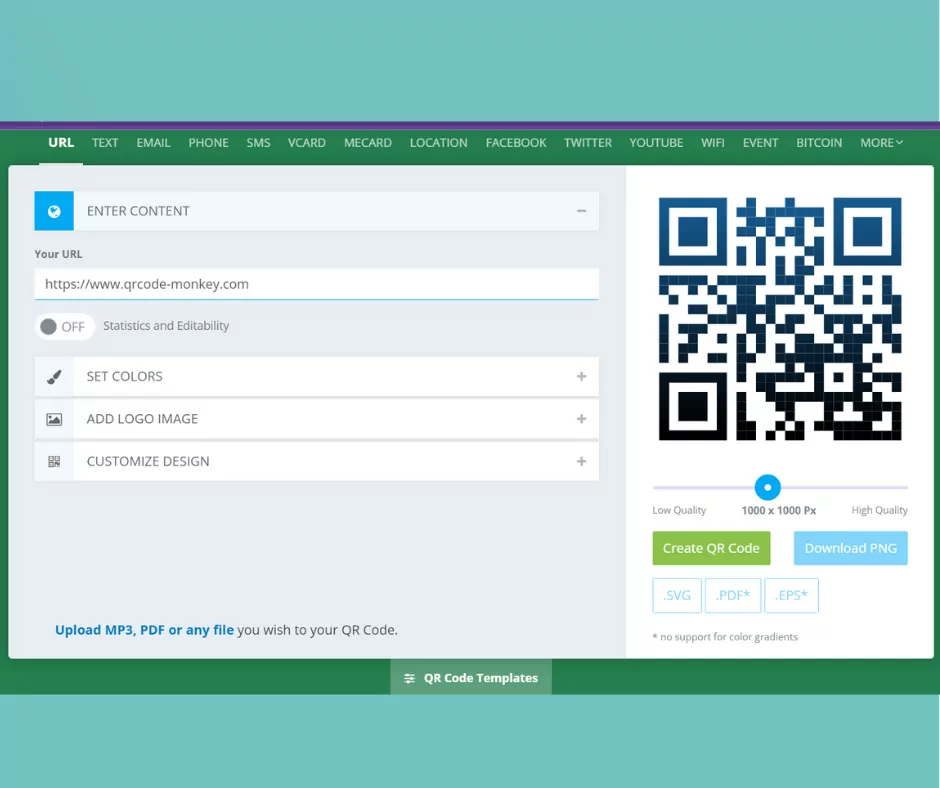Click the globe icon beside Enter Content

point(54,211)
